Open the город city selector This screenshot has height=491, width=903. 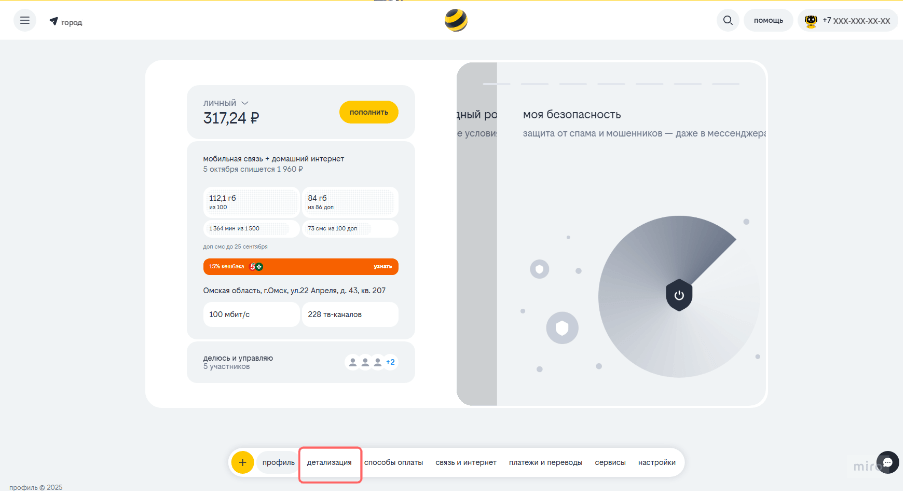coord(72,22)
